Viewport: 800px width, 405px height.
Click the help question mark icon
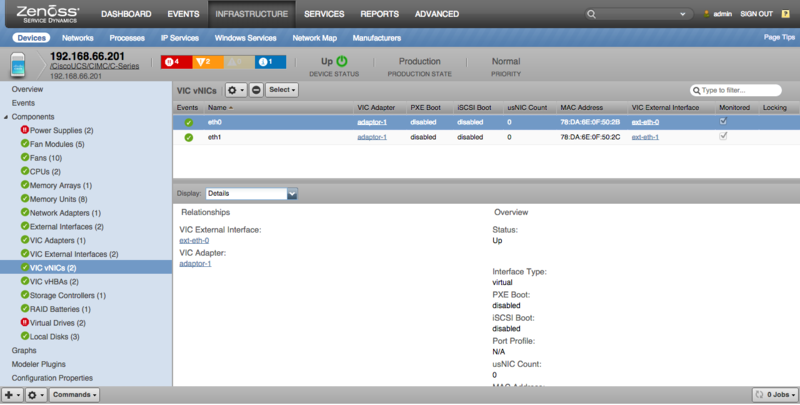coord(785,14)
